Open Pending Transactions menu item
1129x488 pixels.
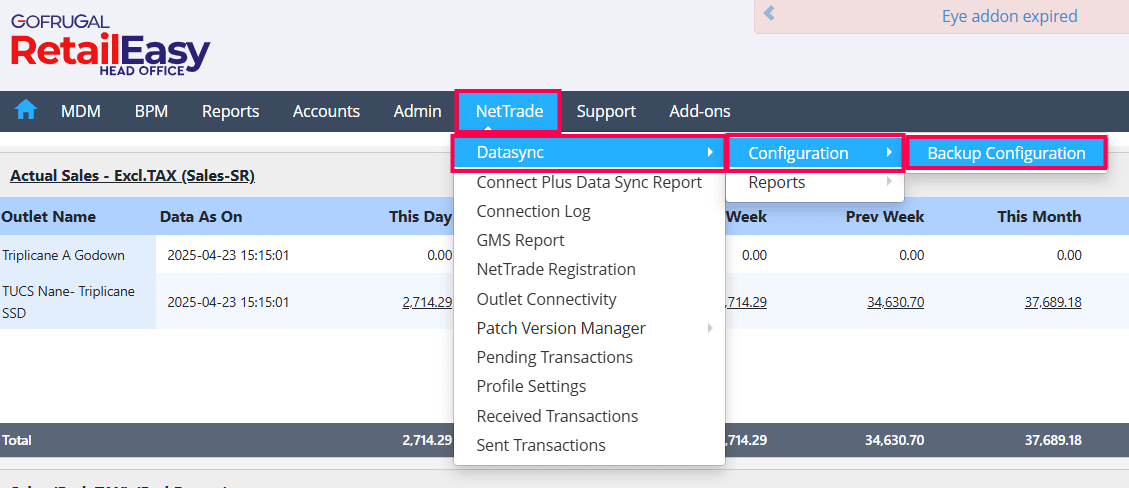point(554,357)
